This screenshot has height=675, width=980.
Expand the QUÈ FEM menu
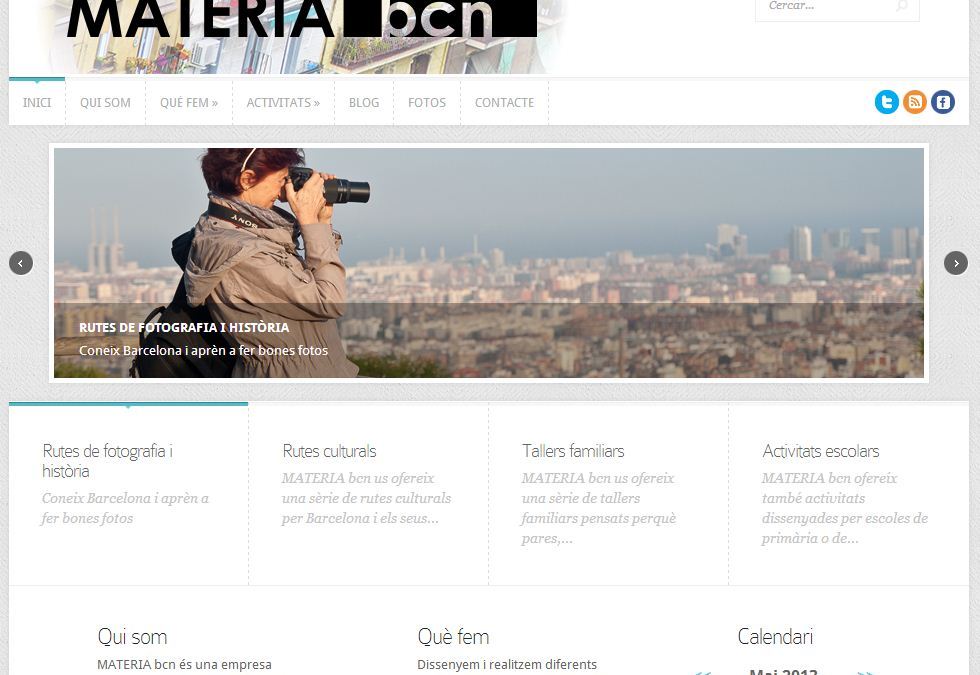pos(189,102)
